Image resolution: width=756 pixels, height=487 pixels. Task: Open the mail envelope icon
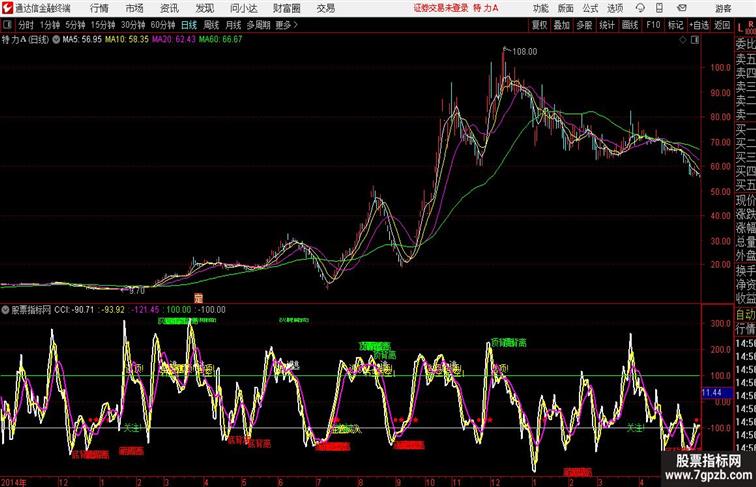click(681, 8)
